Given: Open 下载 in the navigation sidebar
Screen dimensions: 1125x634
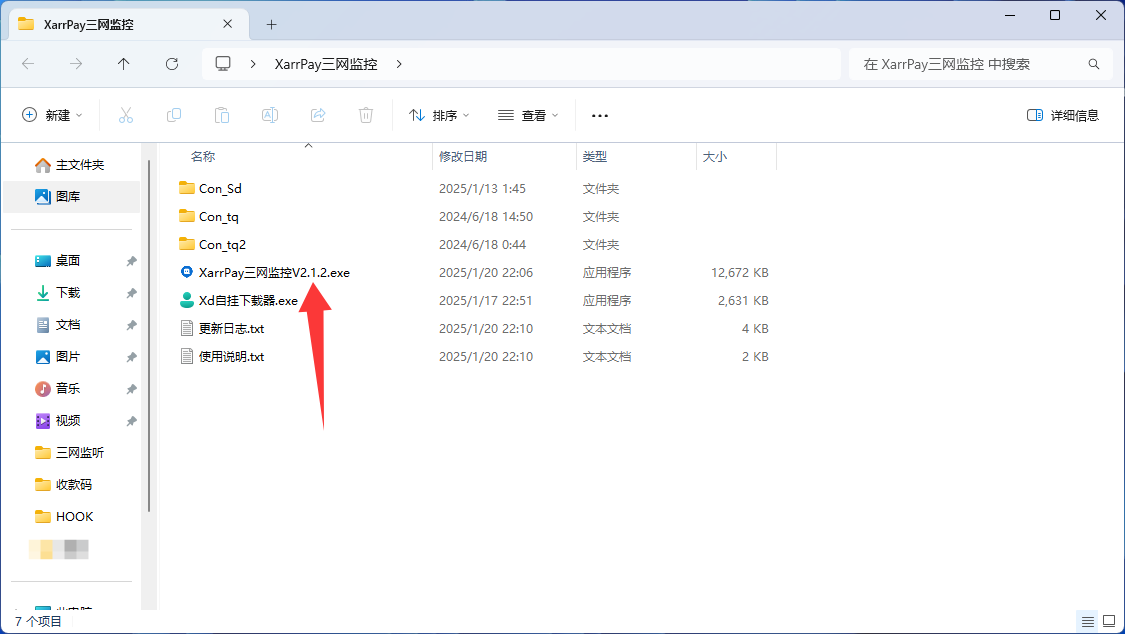Looking at the screenshot, I should coord(68,293).
